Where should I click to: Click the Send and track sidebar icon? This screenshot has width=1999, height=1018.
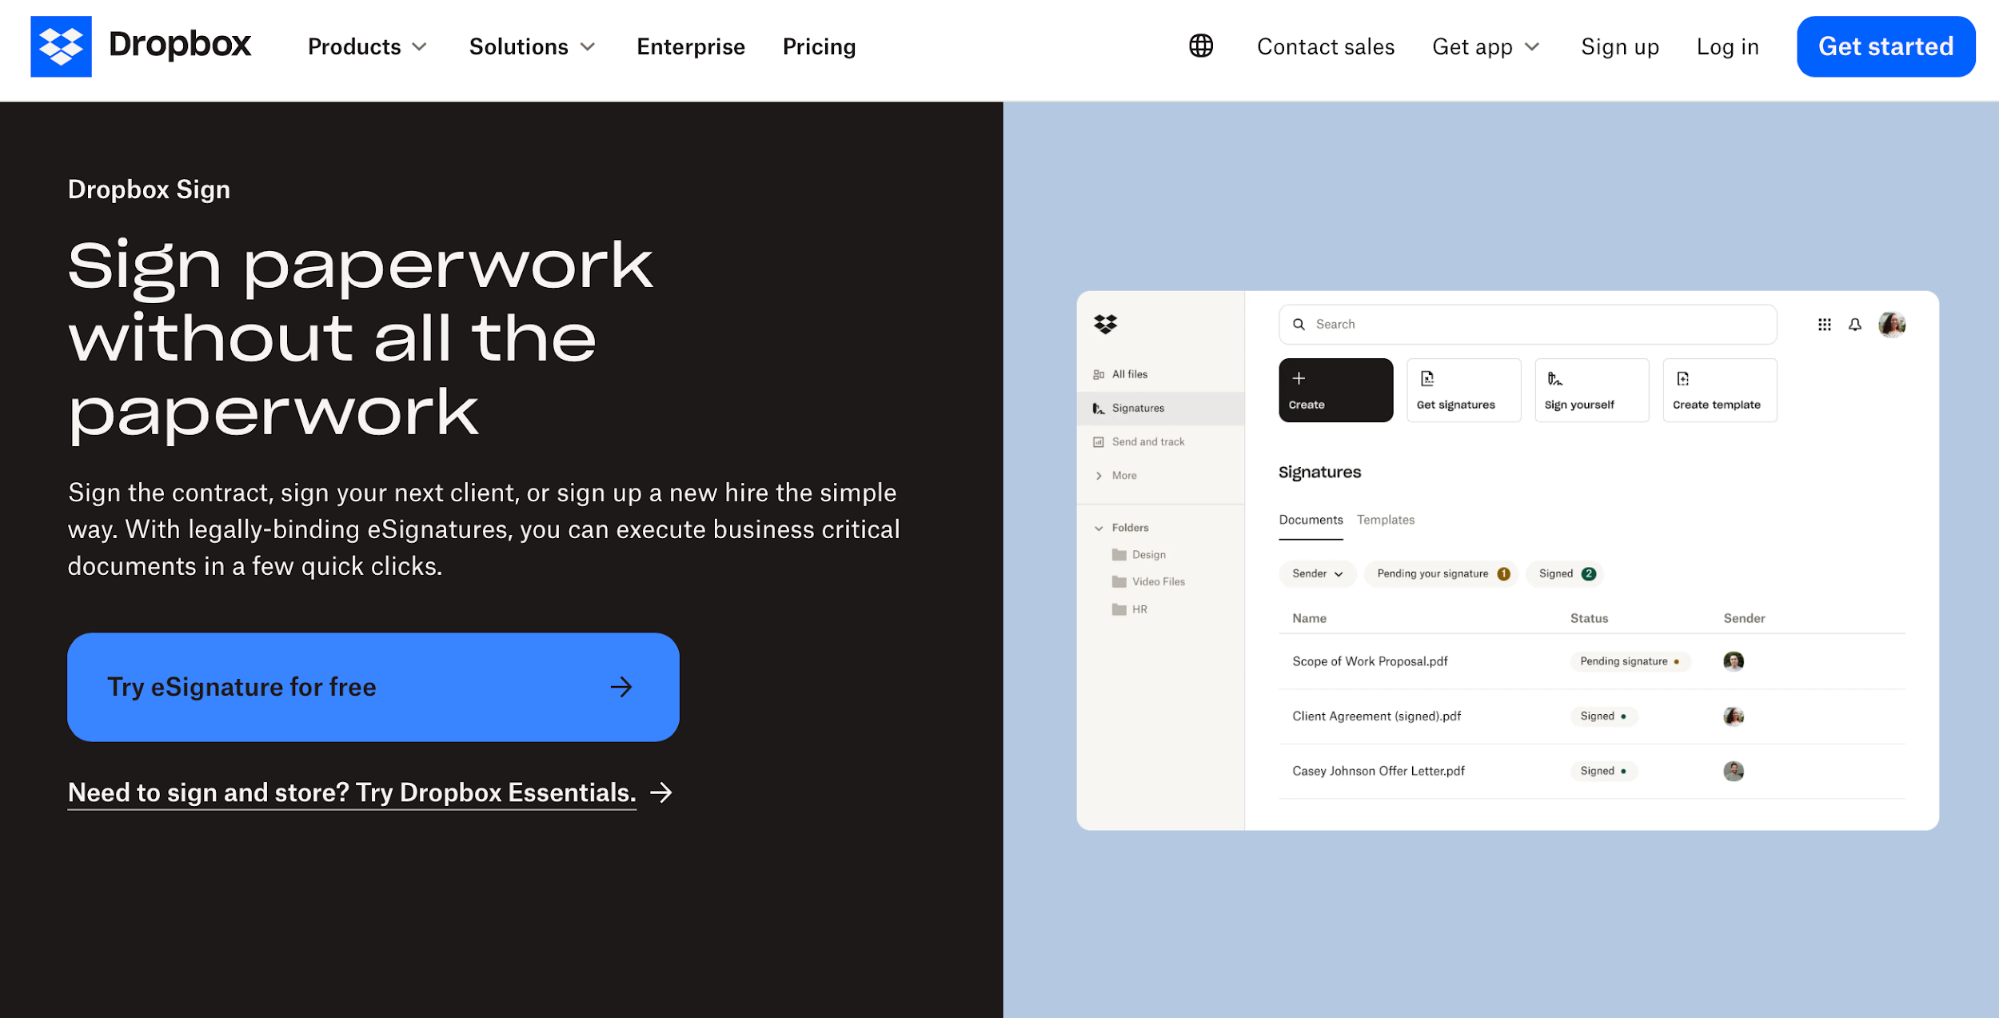point(1099,442)
